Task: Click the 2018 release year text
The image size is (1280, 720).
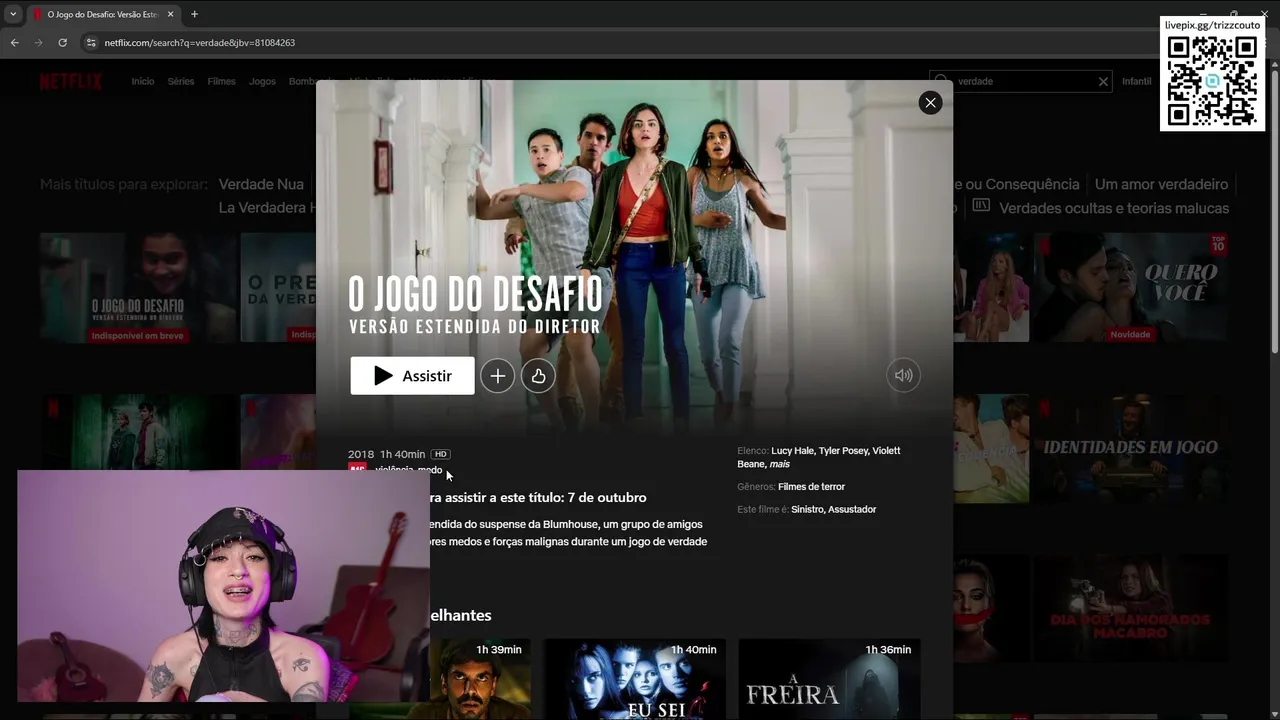Action: pos(361,454)
